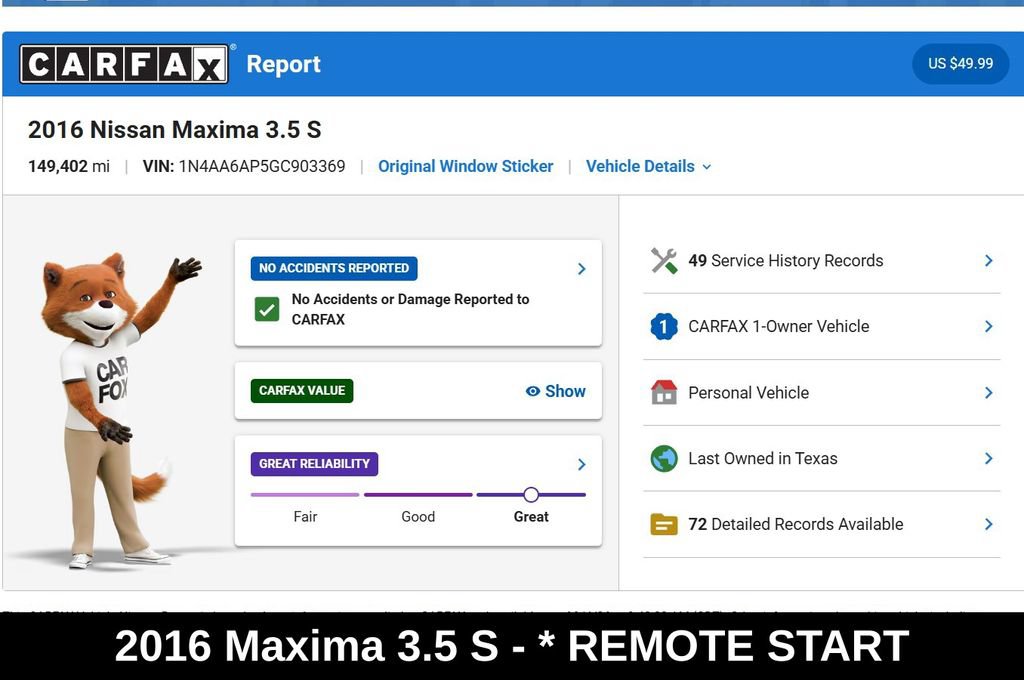Click the CARFAX VALUE badge
The width and height of the screenshot is (1024, 680).
pyautogui.click(x=302, y=391)
